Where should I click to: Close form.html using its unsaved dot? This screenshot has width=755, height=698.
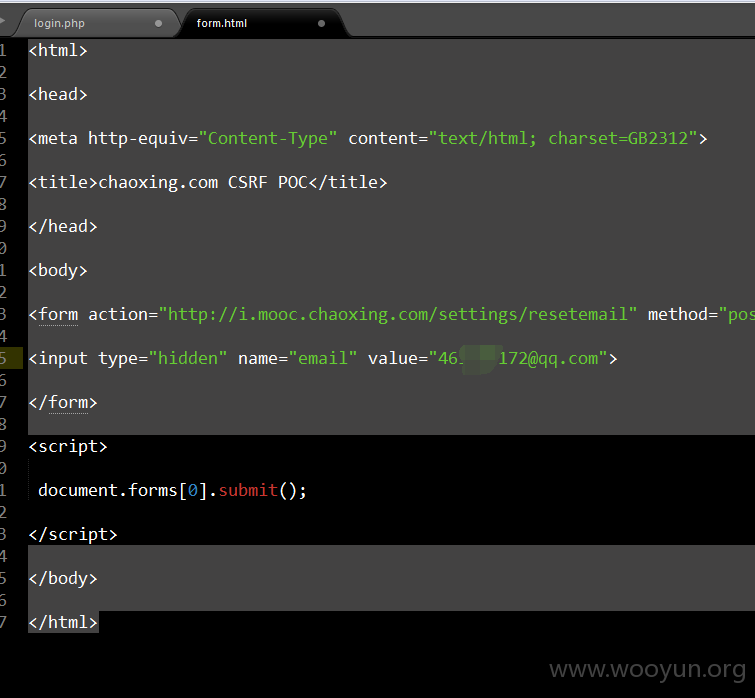(x=321, y=23)
